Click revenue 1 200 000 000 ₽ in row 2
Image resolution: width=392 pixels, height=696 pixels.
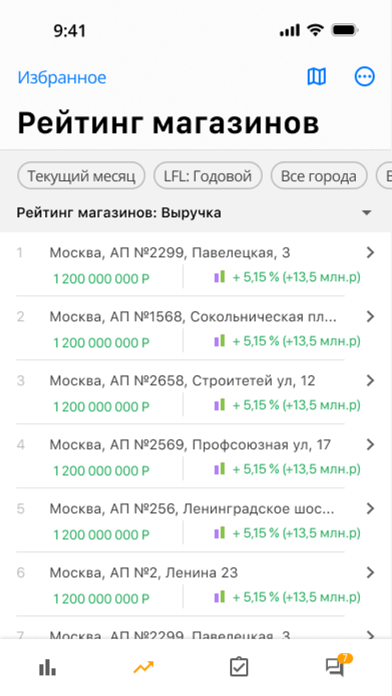tap(102, 343)
